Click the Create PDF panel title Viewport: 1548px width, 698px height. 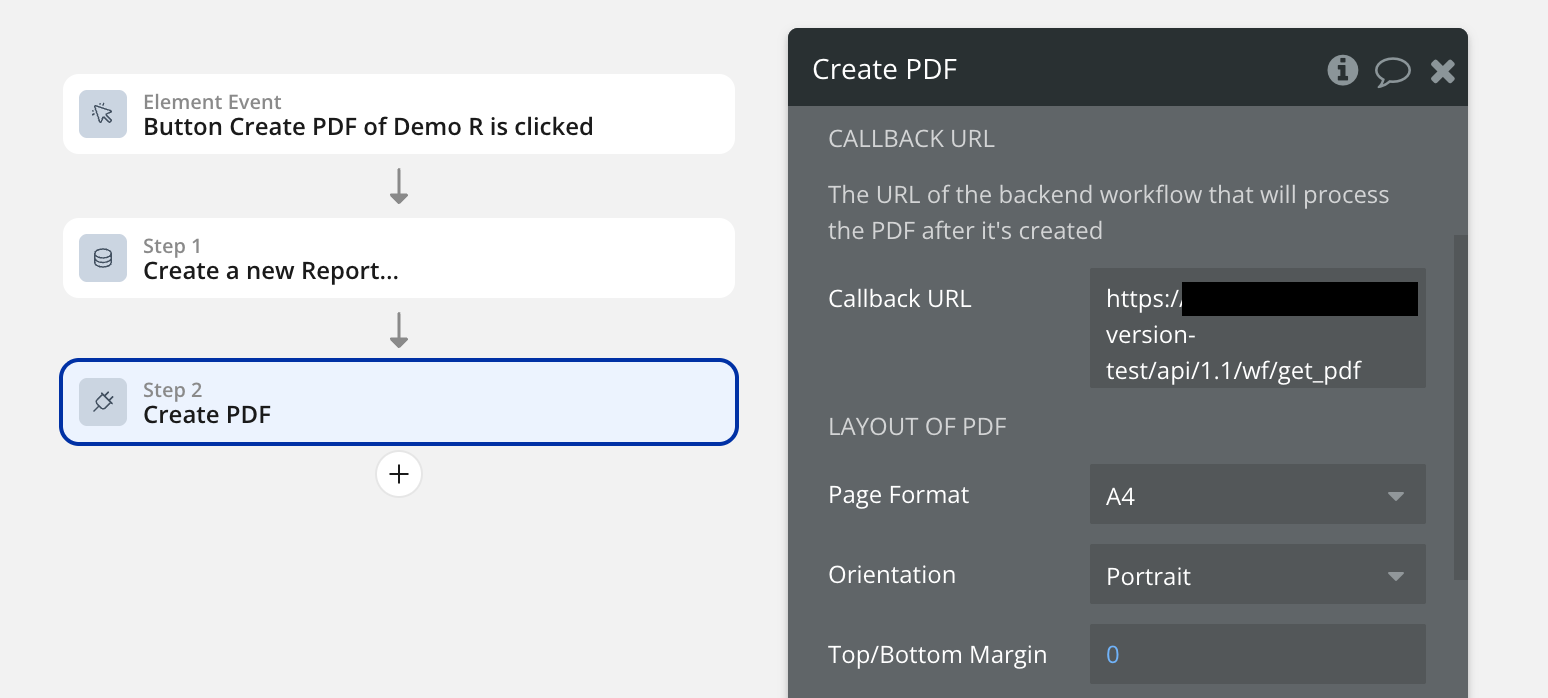(x=885, y=70)
